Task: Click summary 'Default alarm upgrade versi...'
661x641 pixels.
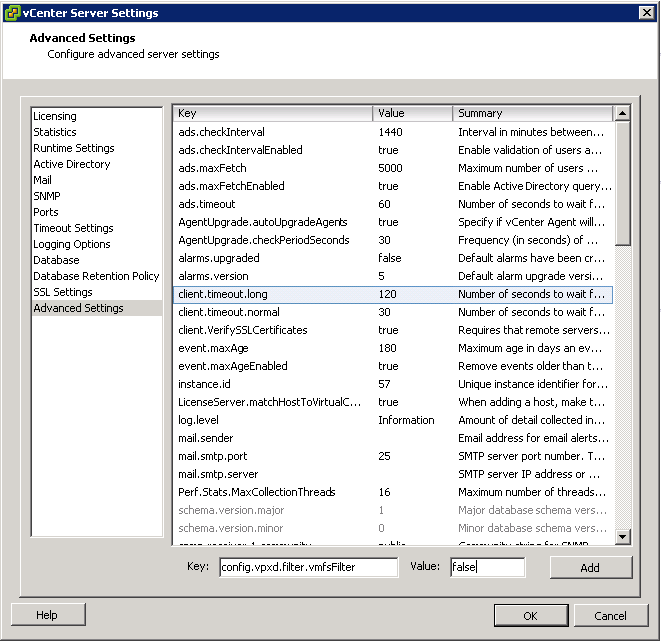Action: click(x=531, y=276)
